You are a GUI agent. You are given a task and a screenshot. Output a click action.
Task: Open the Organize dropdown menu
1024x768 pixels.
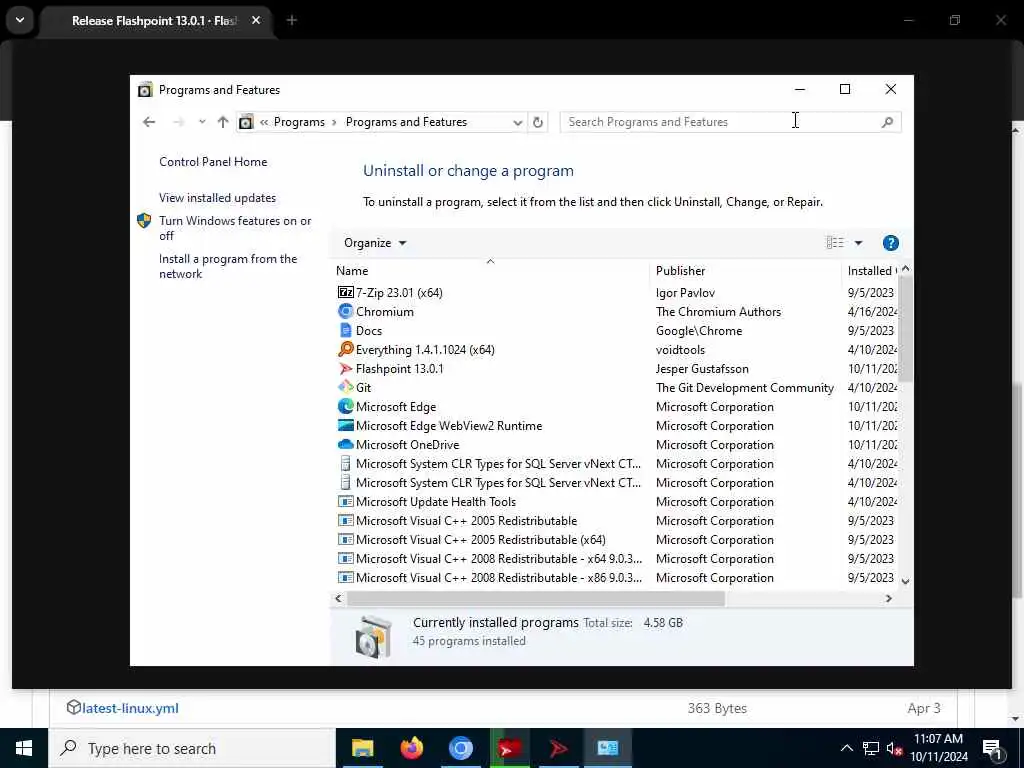point(375,243)
